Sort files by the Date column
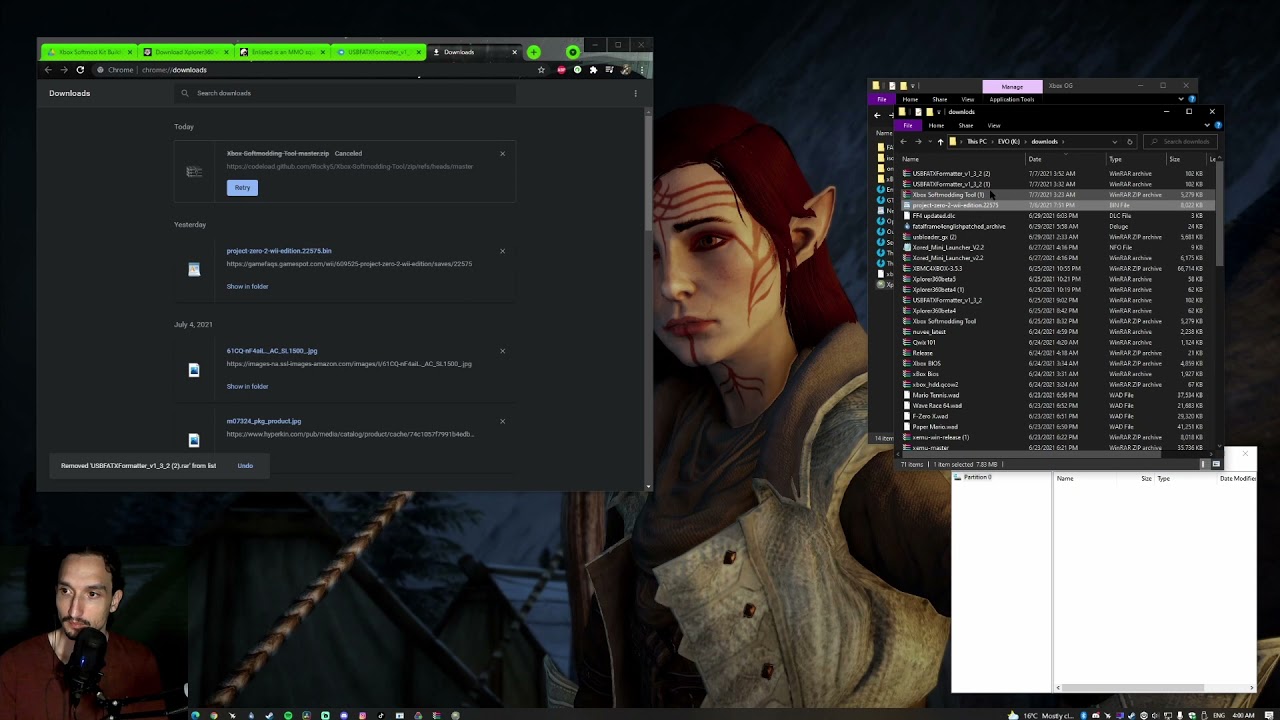 (x=1066, y=159)
